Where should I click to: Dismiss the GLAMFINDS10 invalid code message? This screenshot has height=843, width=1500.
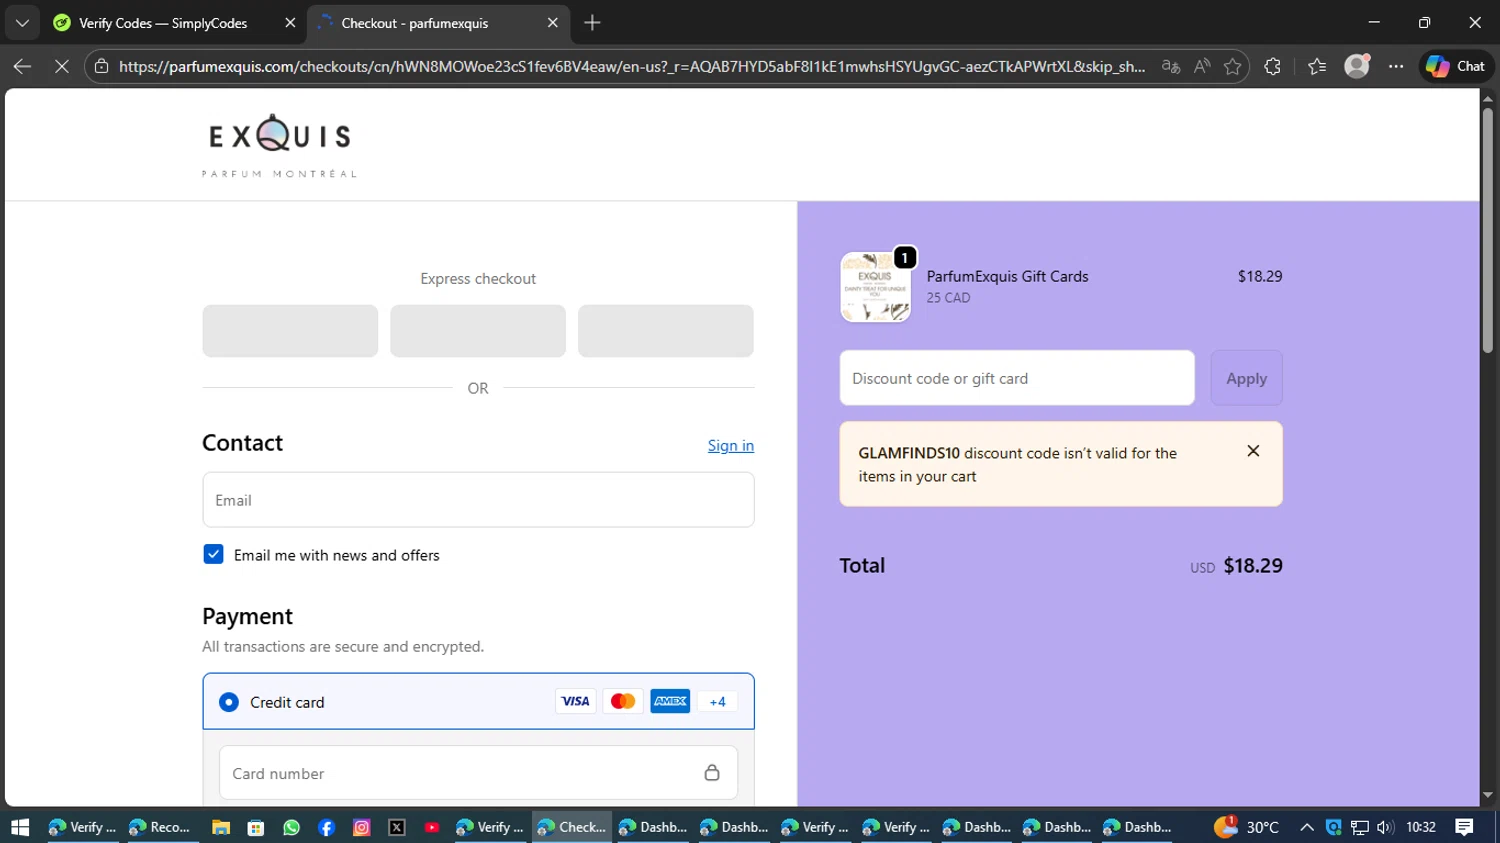coord(1253,451)
